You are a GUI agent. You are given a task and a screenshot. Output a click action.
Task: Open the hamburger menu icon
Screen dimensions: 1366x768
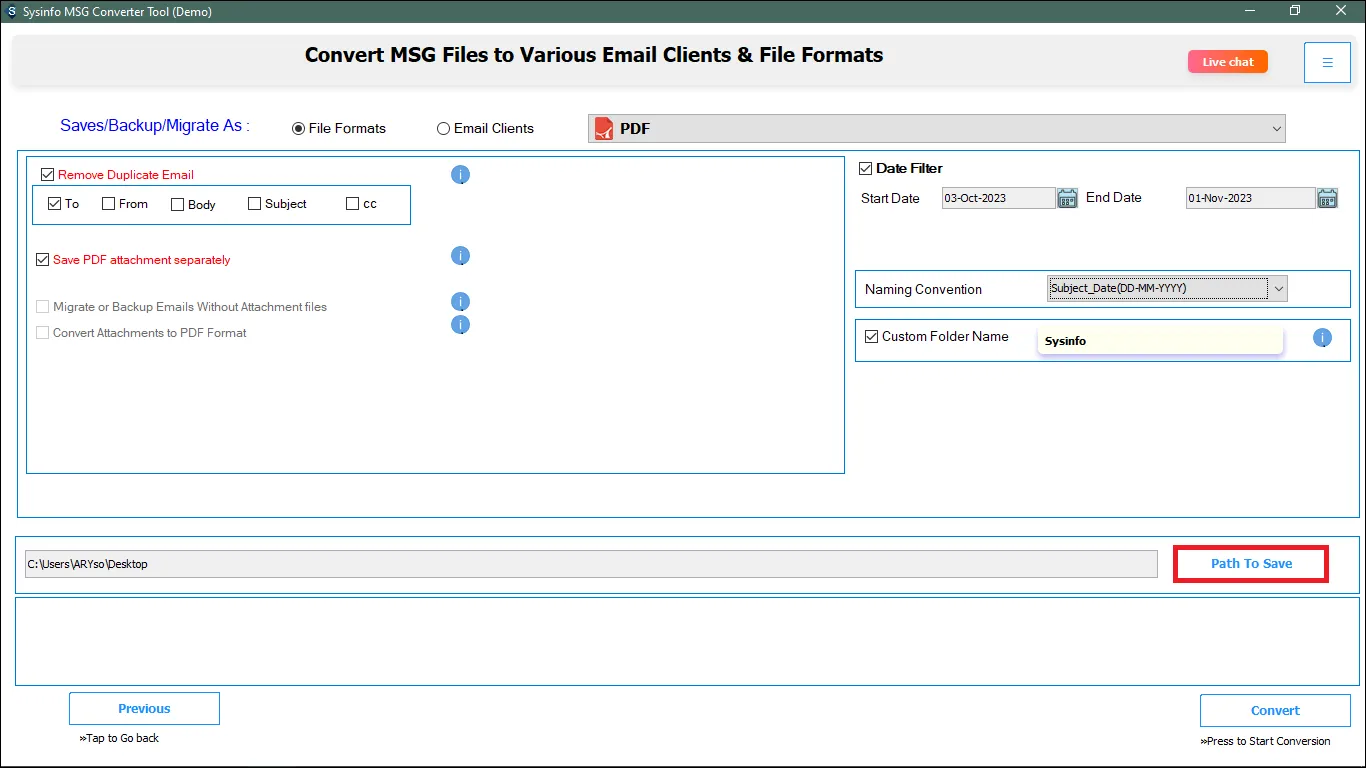1327,63
